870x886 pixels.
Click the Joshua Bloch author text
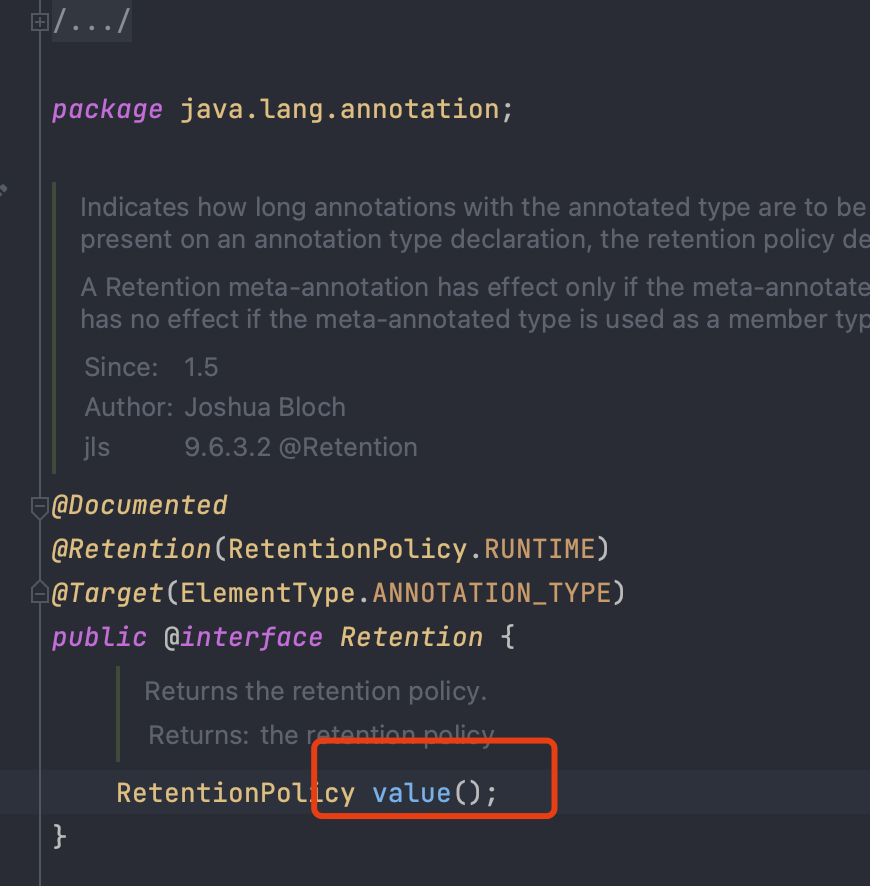tap(265, 407)
